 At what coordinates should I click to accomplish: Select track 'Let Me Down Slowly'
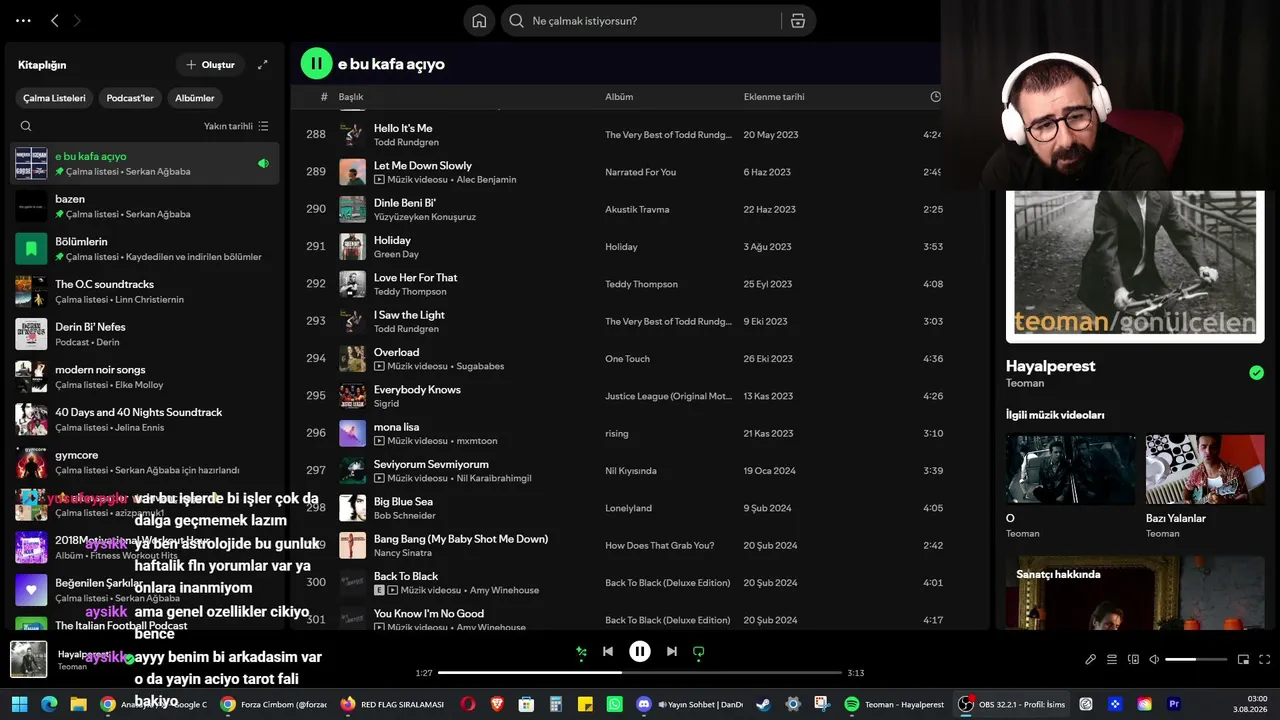coord(423,166)
